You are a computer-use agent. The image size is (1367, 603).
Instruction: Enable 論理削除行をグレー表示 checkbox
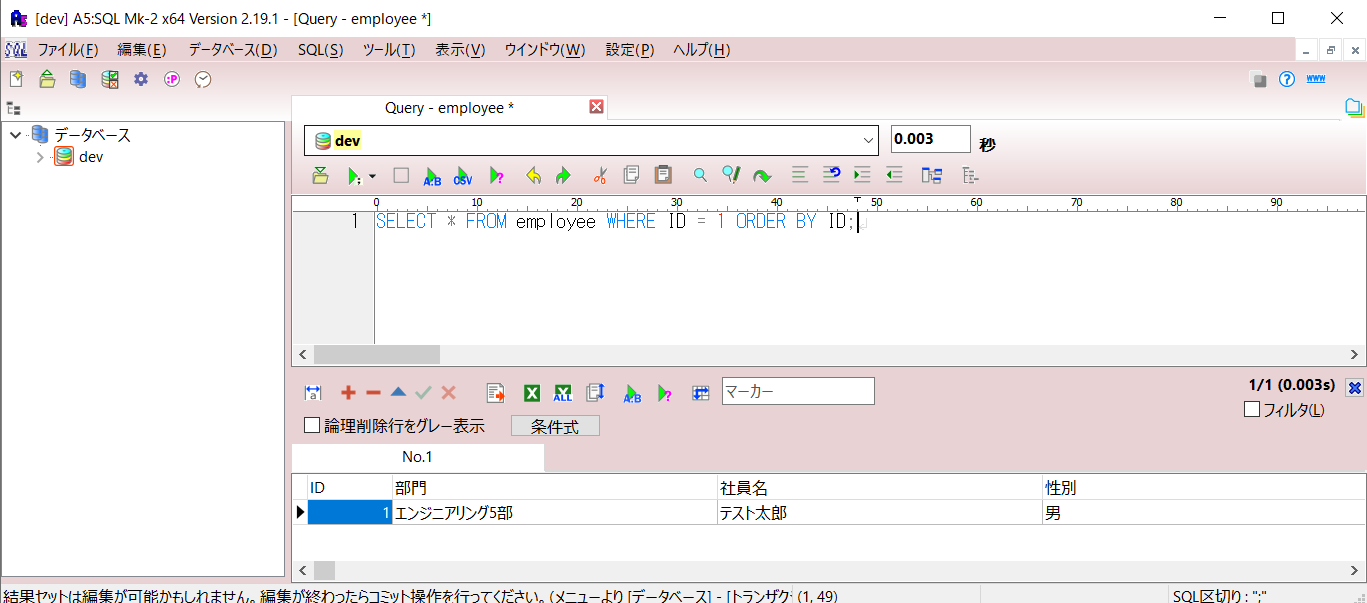click(312, 426)
